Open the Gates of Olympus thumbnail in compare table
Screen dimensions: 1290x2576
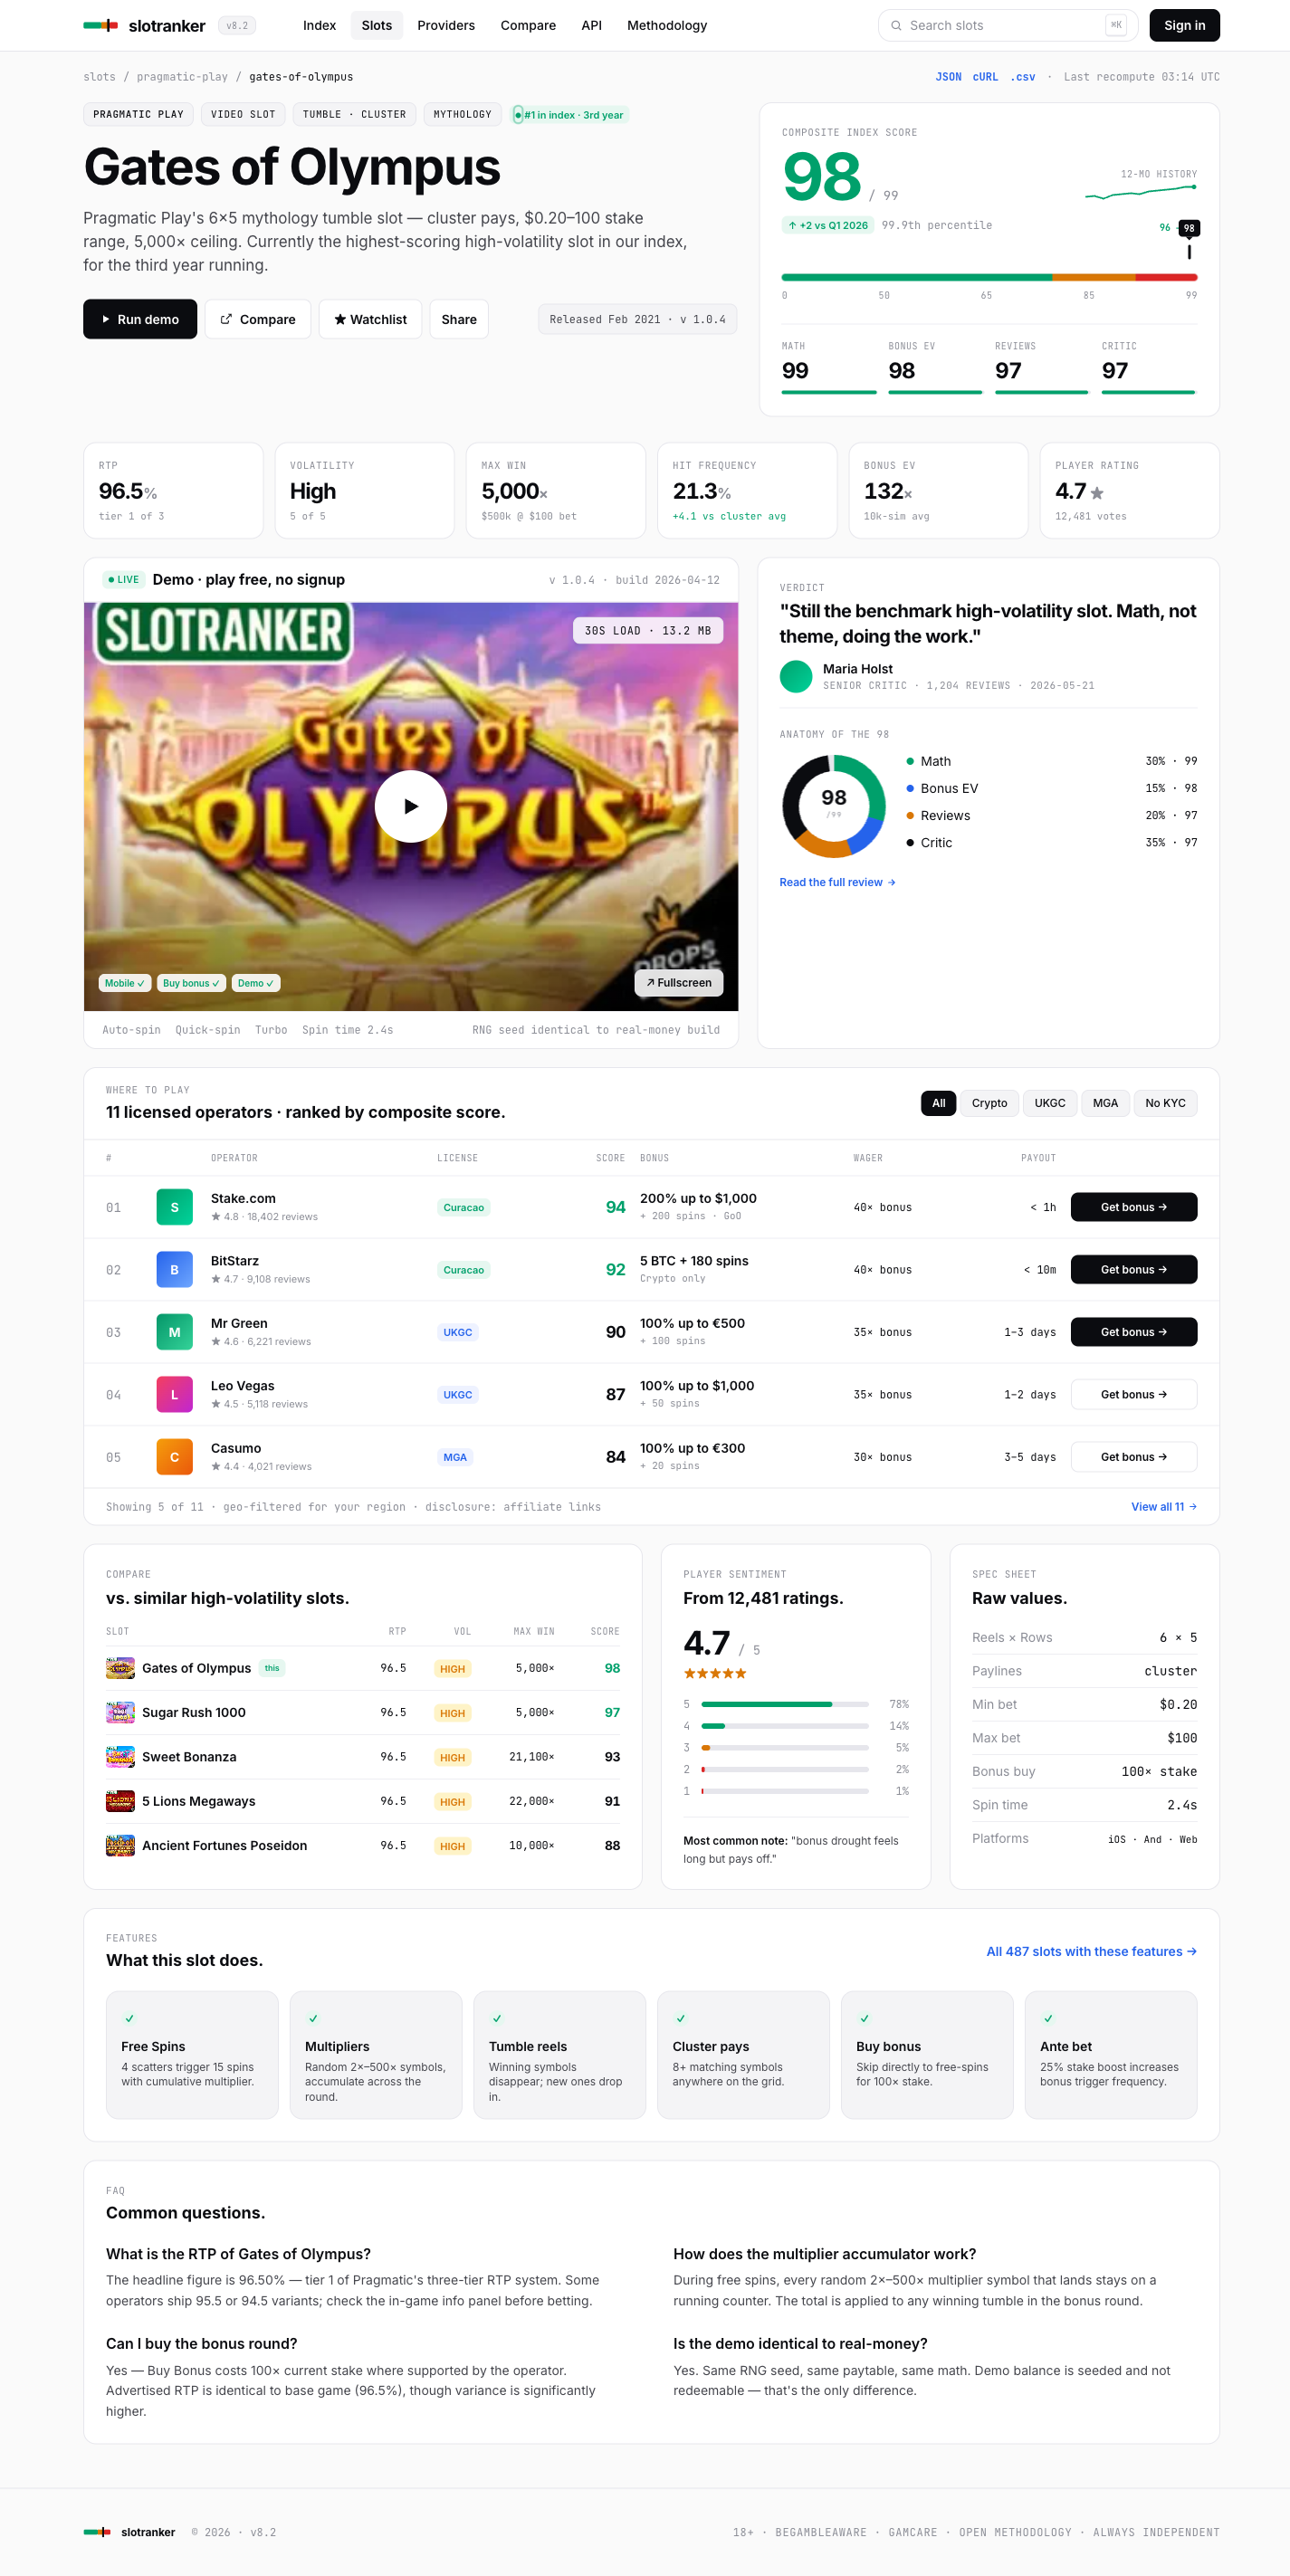click(x=120, y=1668)
